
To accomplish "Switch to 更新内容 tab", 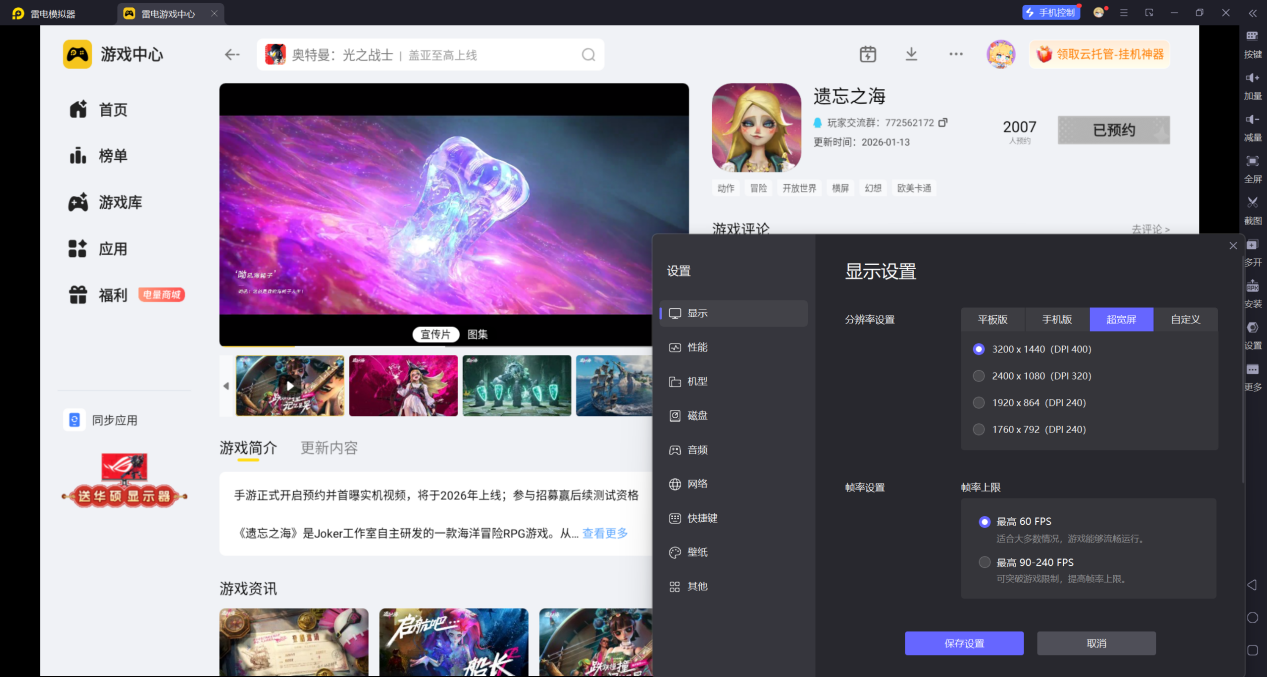I will tap(329, 448).
